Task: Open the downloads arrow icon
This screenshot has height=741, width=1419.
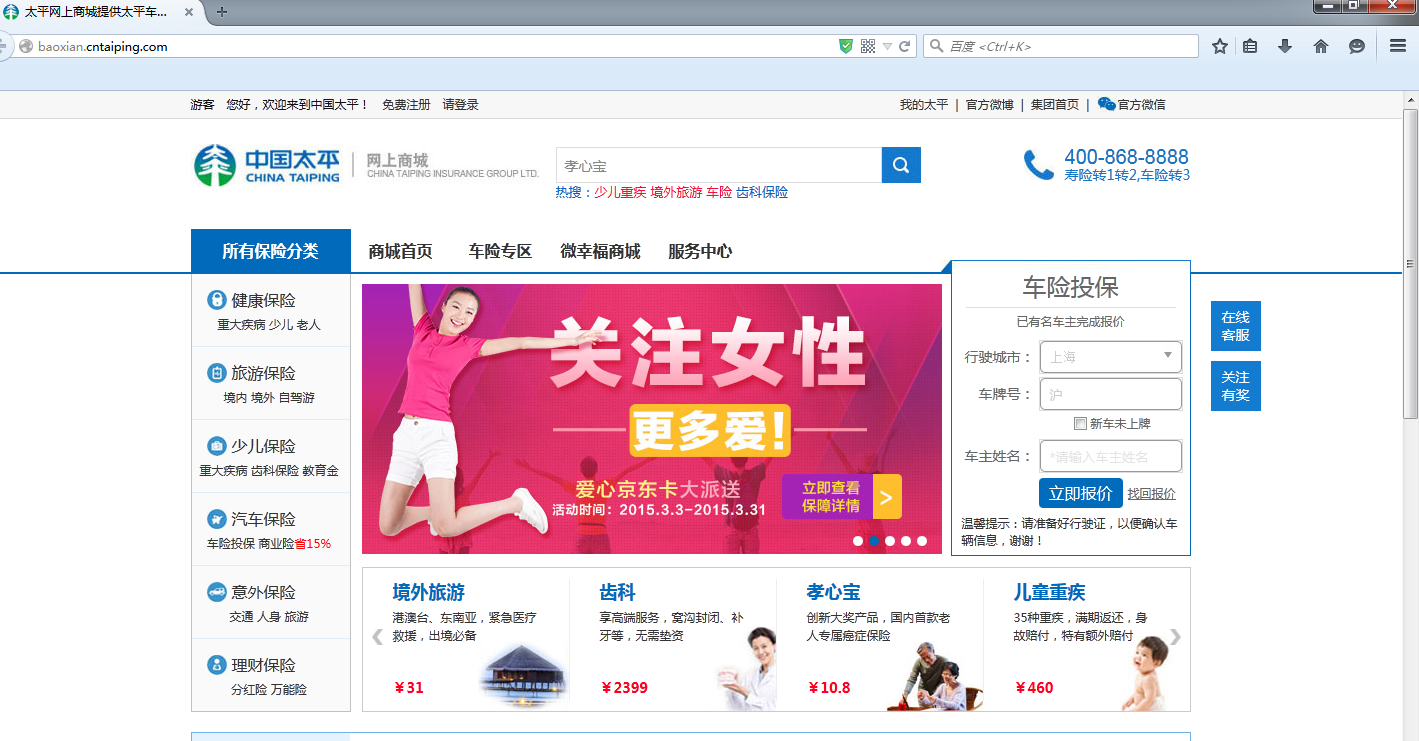Action: pyautogui.click(x=1285, y=46)
